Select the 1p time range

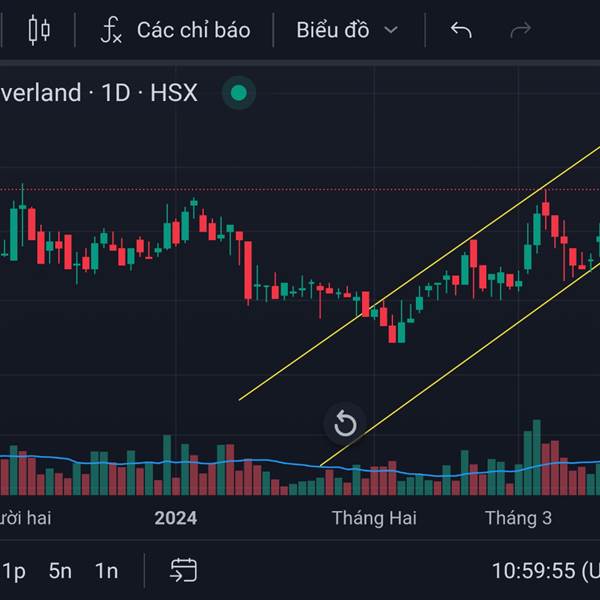tap(14, 571)
